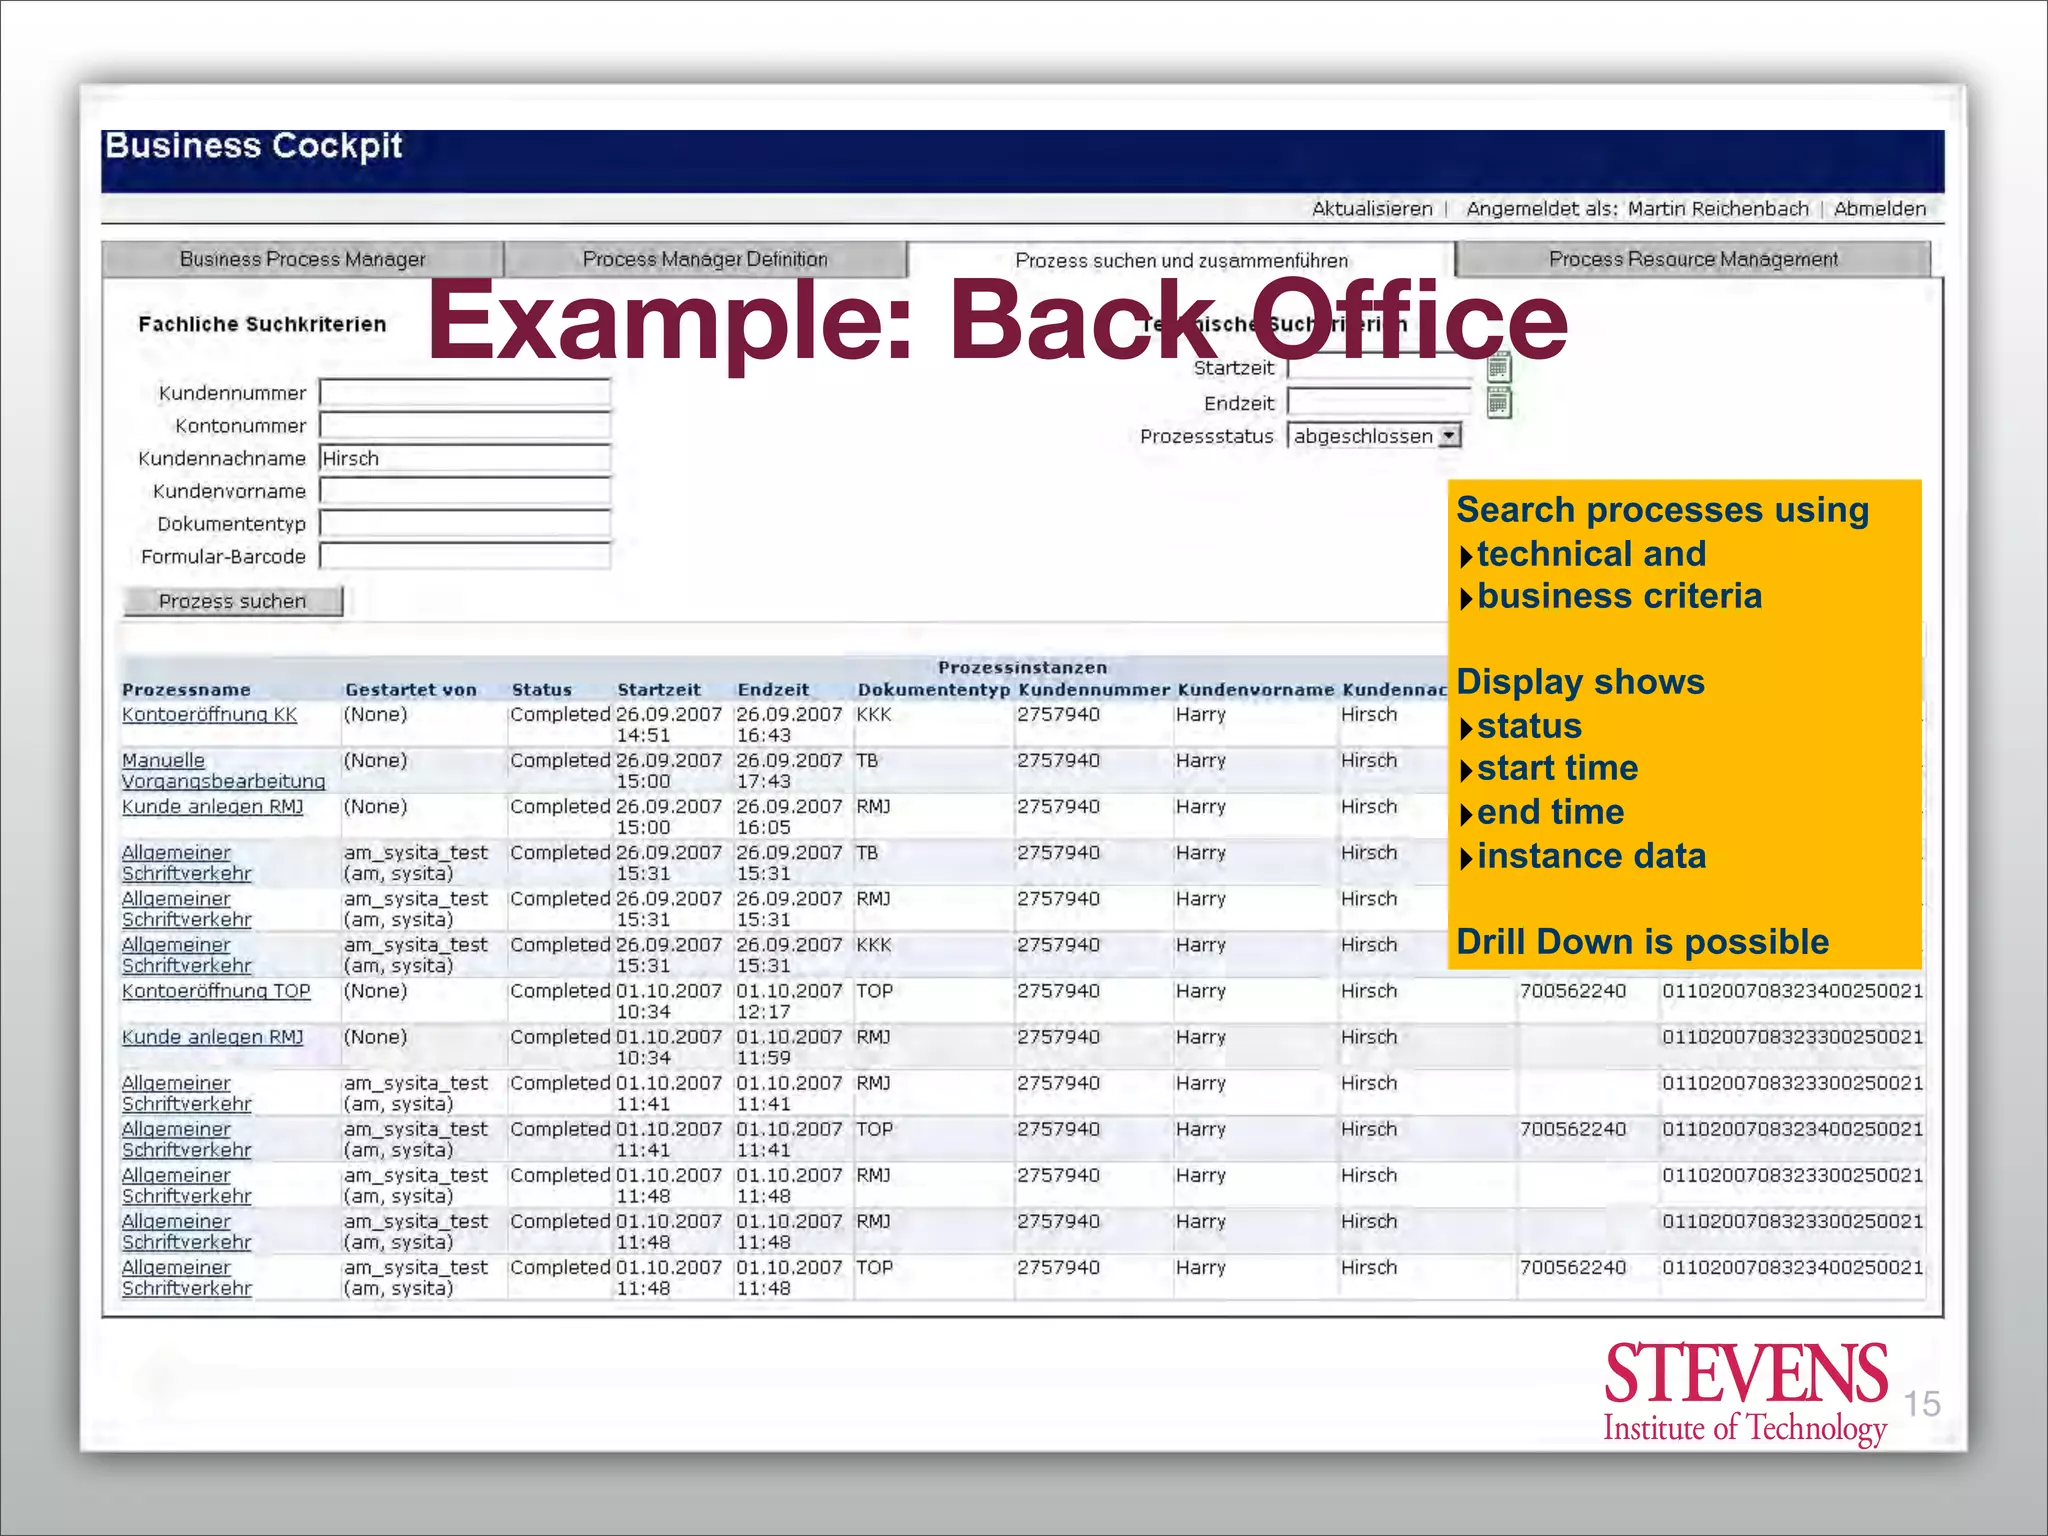Viewport: 2048px width, 1536px height.
Task: Open the Kontoeröffnung TOP process link
Action: (x=216, y=991)
